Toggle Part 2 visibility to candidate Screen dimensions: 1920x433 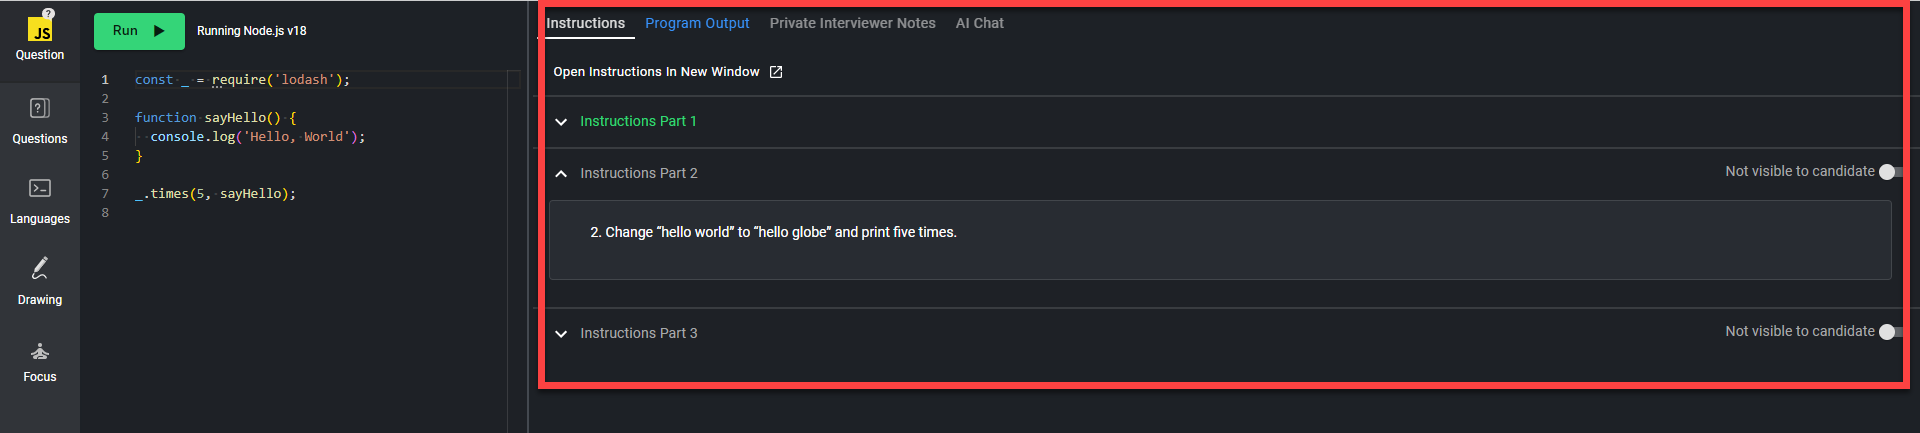[1889, 172]
